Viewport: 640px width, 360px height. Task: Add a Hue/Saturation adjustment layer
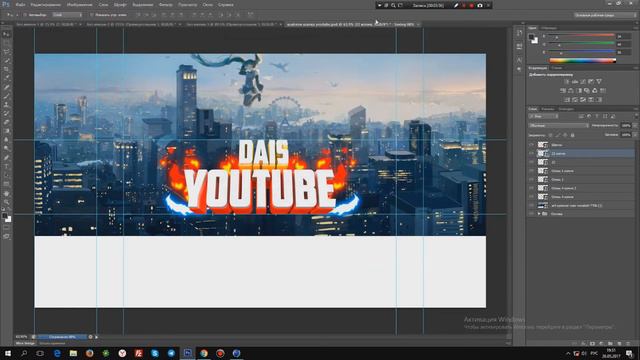[x=563, y=91]
